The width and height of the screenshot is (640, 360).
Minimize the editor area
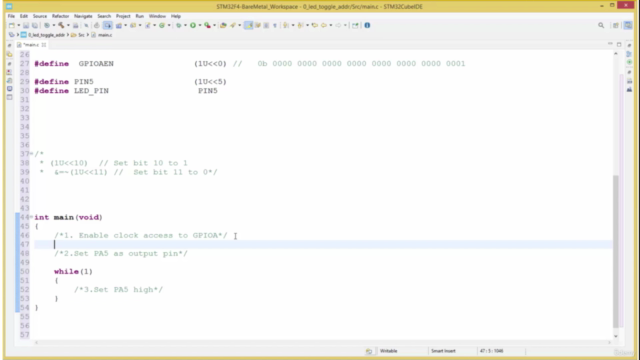tap(610, 44)
